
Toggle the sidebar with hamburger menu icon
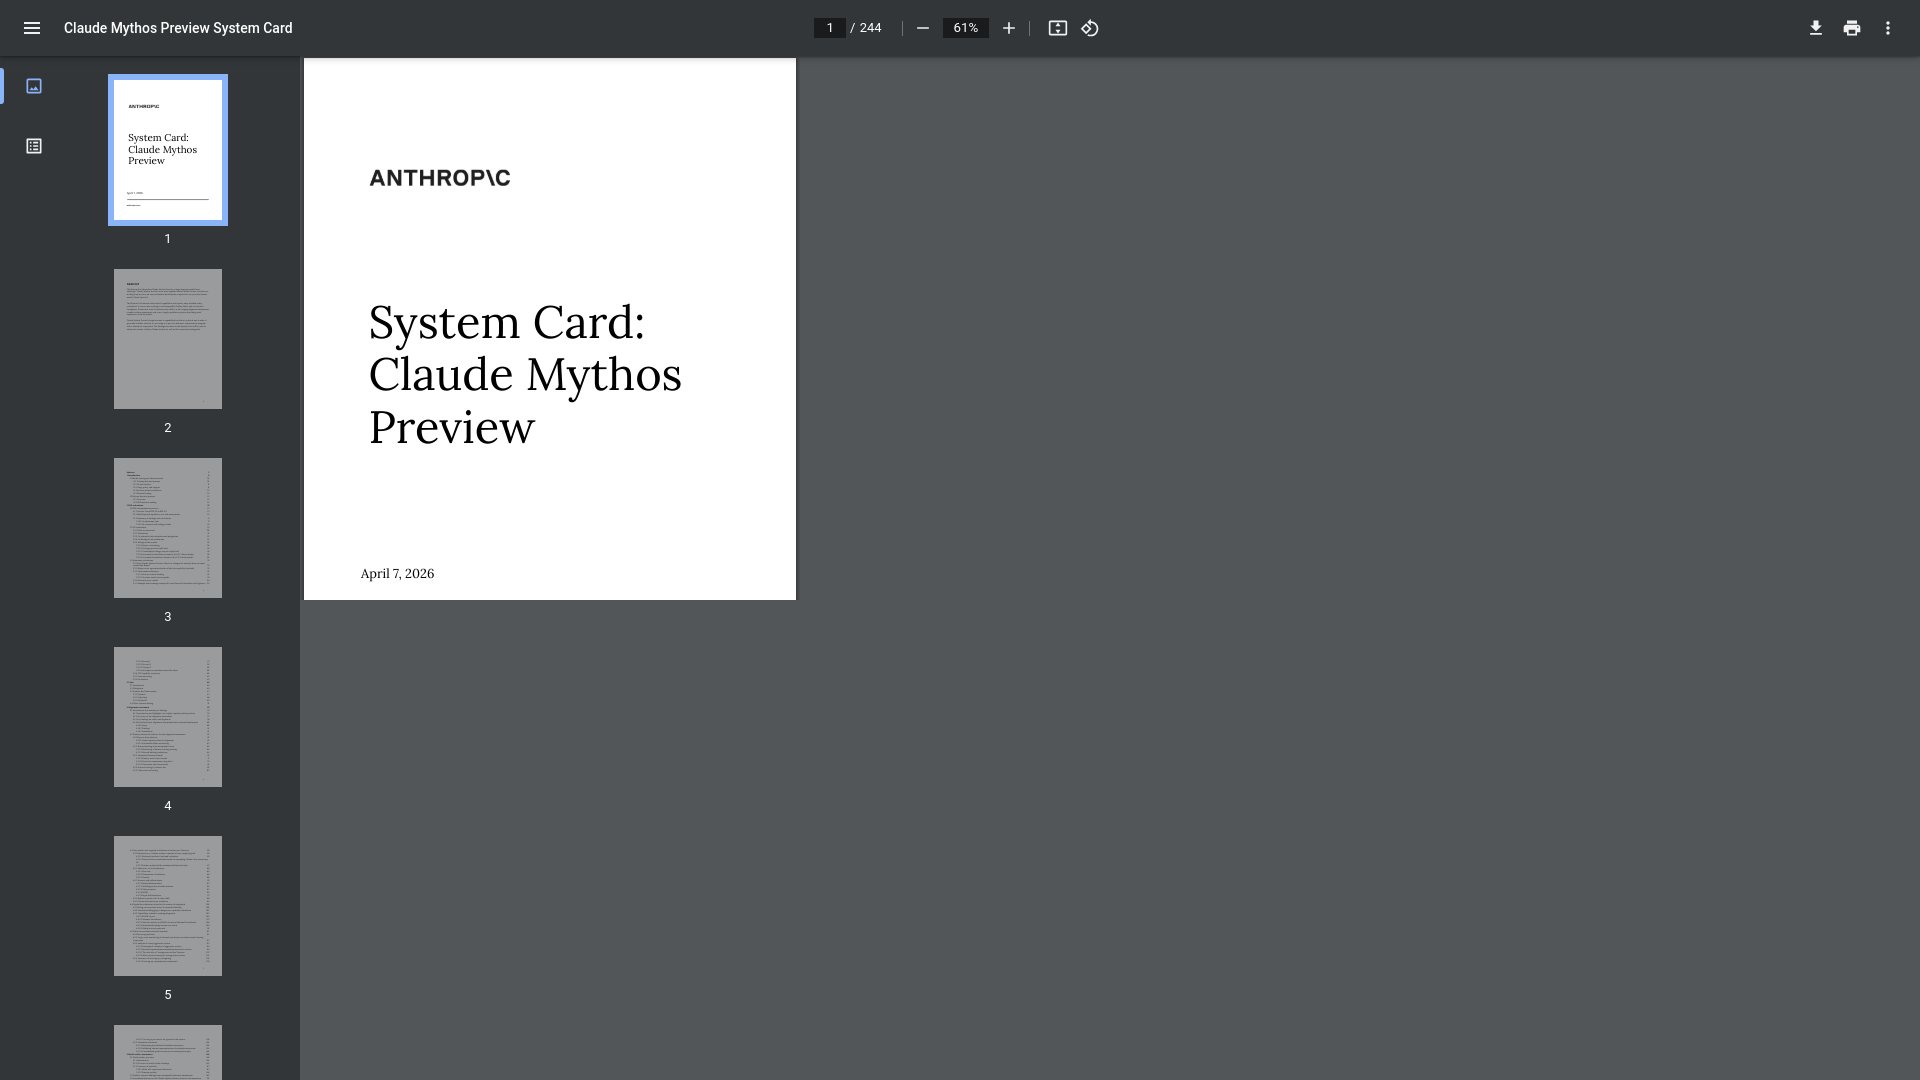pyautogui.click(x=32, y=28)
